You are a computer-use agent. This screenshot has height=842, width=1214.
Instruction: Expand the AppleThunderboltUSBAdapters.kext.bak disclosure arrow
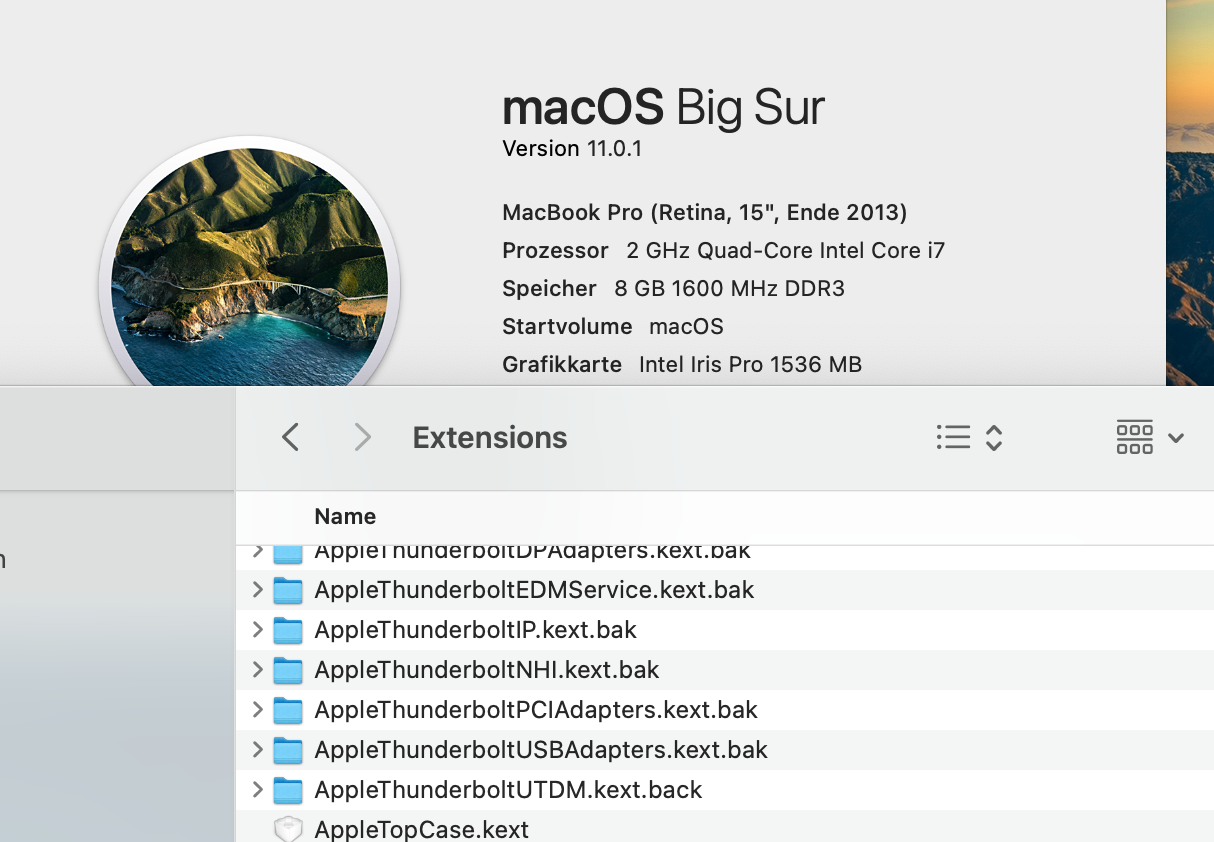coord(258,750)
